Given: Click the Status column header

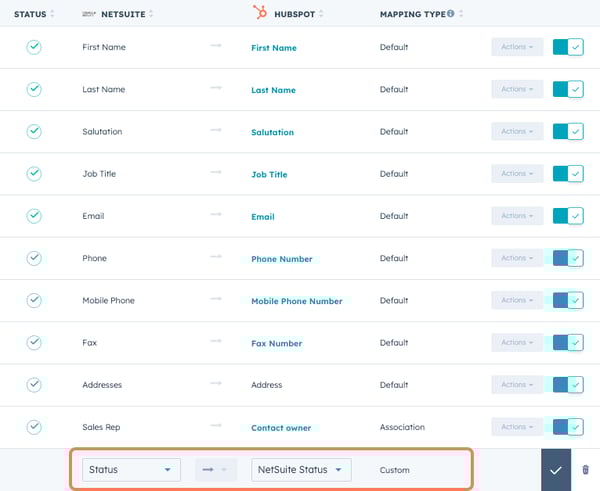Looking at the screenshot, I should [30, 14].
